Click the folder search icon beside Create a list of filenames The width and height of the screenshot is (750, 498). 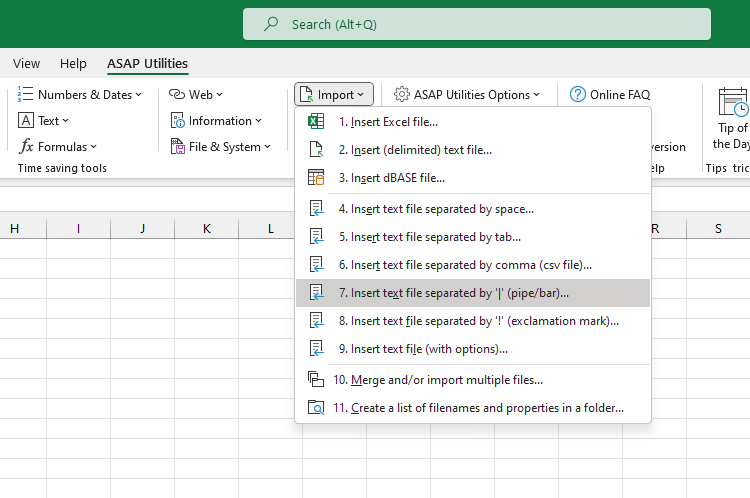click(x=316, y=408)
